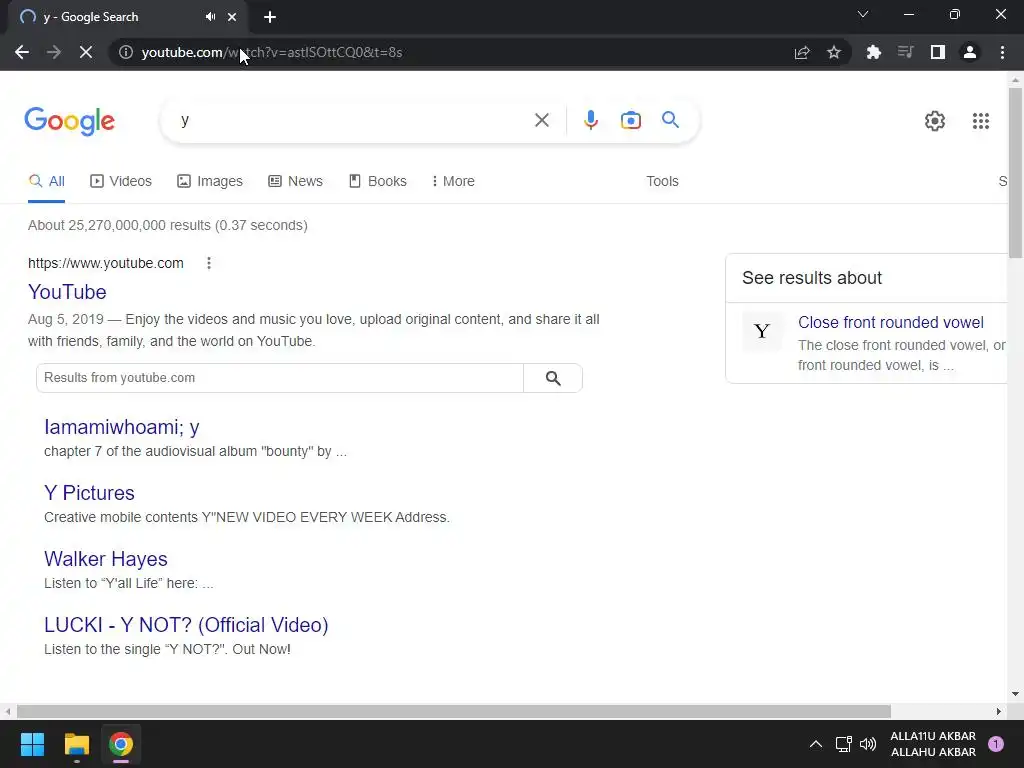Open Chrome profile avatar icon
The width and height of the screenshot is (1024, 768).
[x=970, y=52]
